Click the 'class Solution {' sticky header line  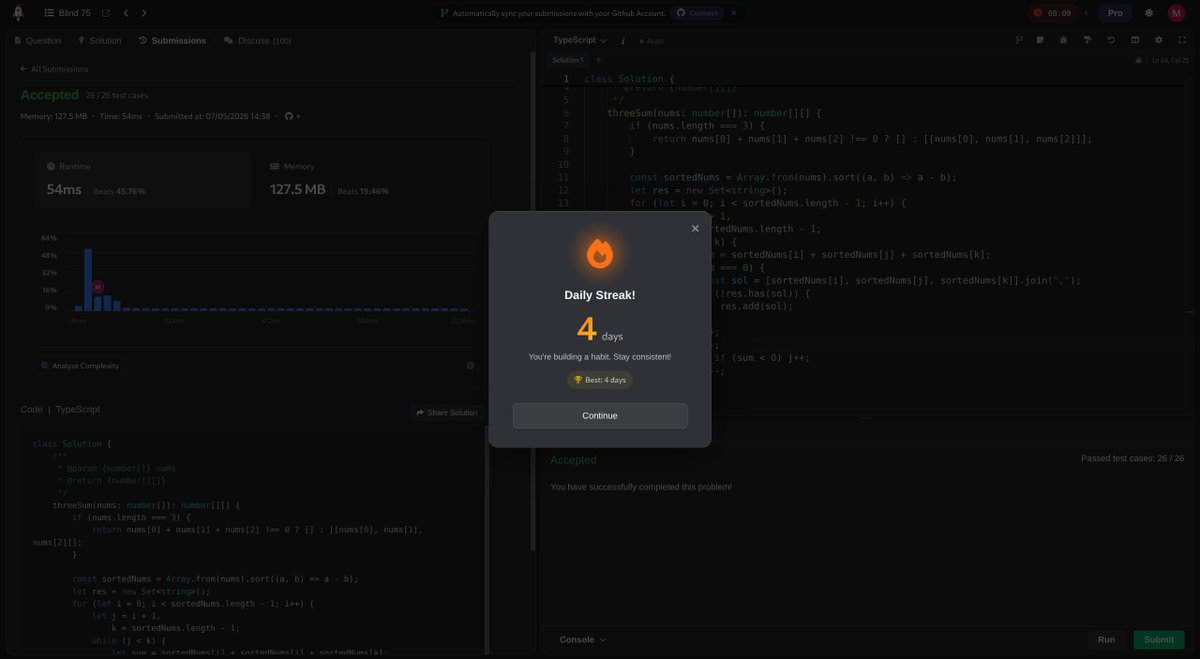click(x=630, y=79)
